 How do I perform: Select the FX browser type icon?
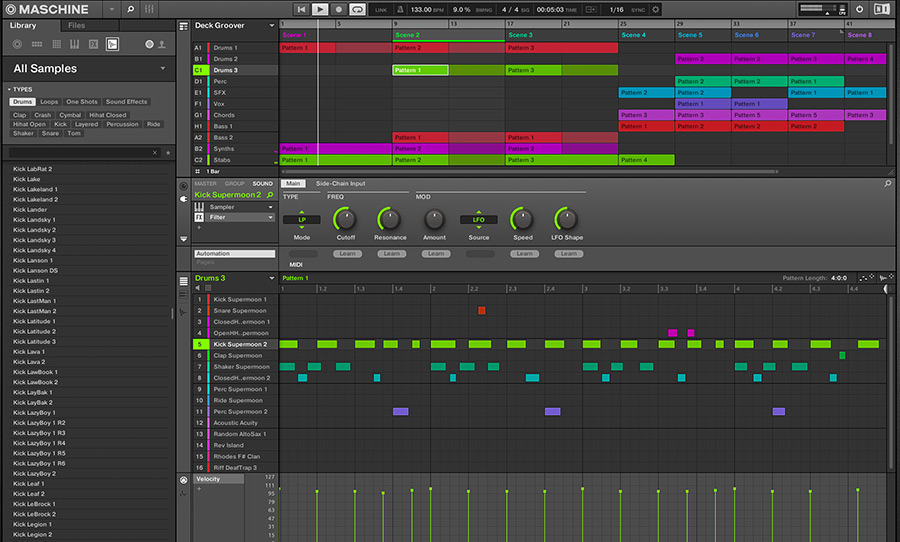click(93, 44)
